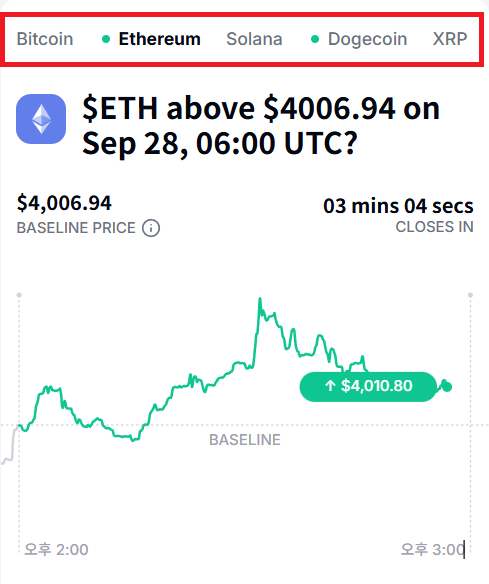
Task: Click the BASELINE PRICE label
Action: click(76, 228)
